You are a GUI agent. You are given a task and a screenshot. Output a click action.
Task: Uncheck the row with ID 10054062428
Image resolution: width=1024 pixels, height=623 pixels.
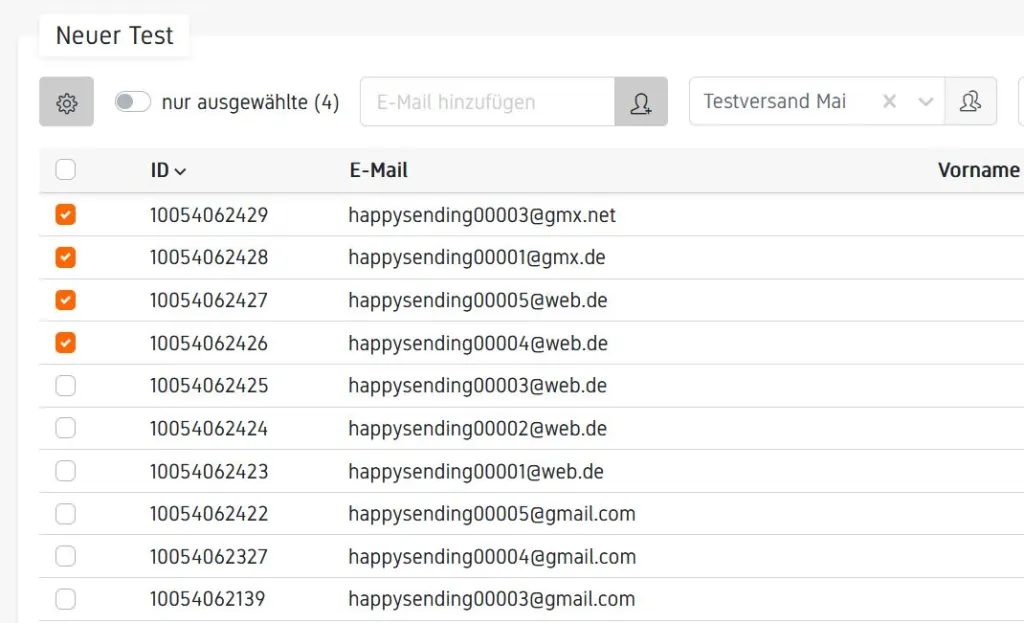(65, 258)
